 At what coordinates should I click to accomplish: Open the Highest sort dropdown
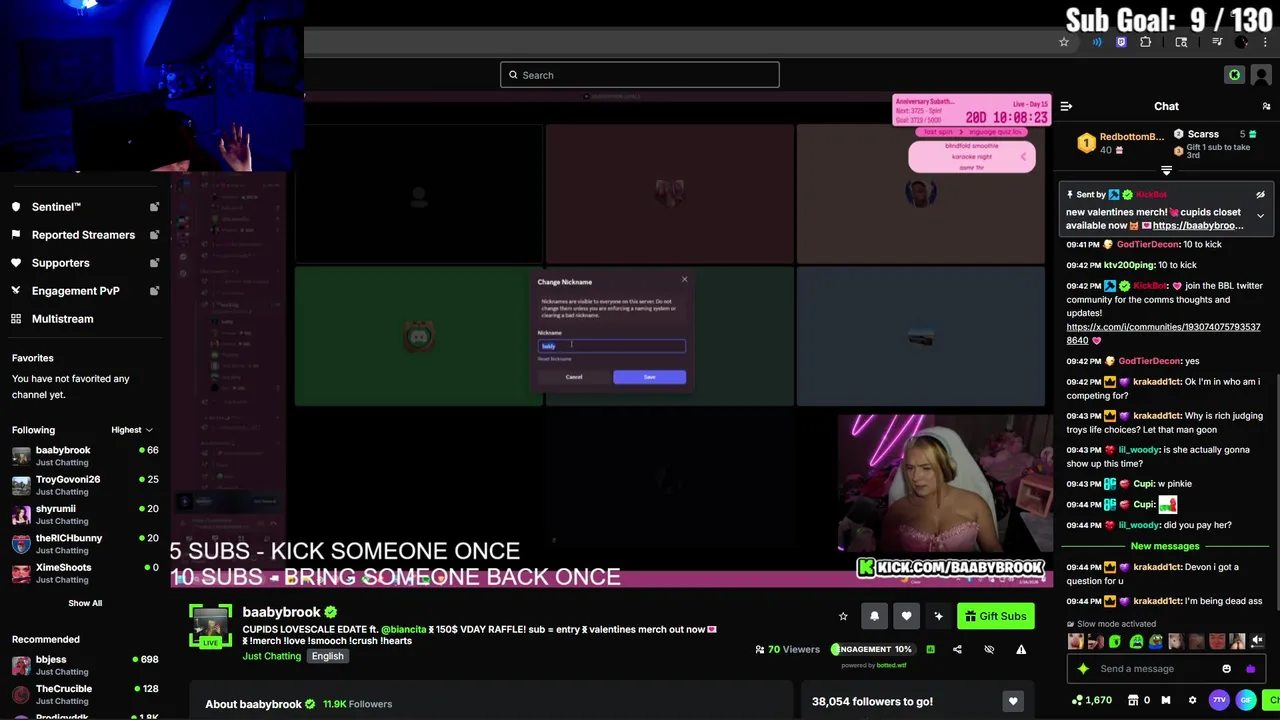132,430
